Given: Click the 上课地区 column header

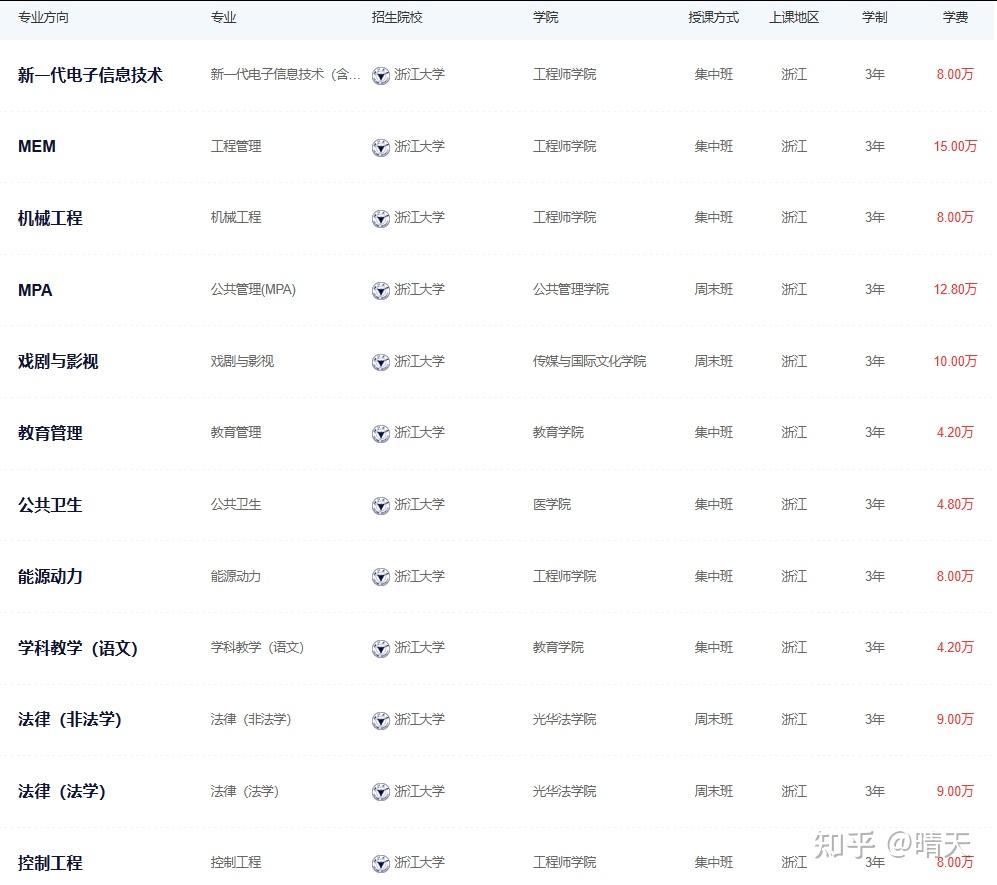Looking at the screenshot, I should tap(794, 17).
